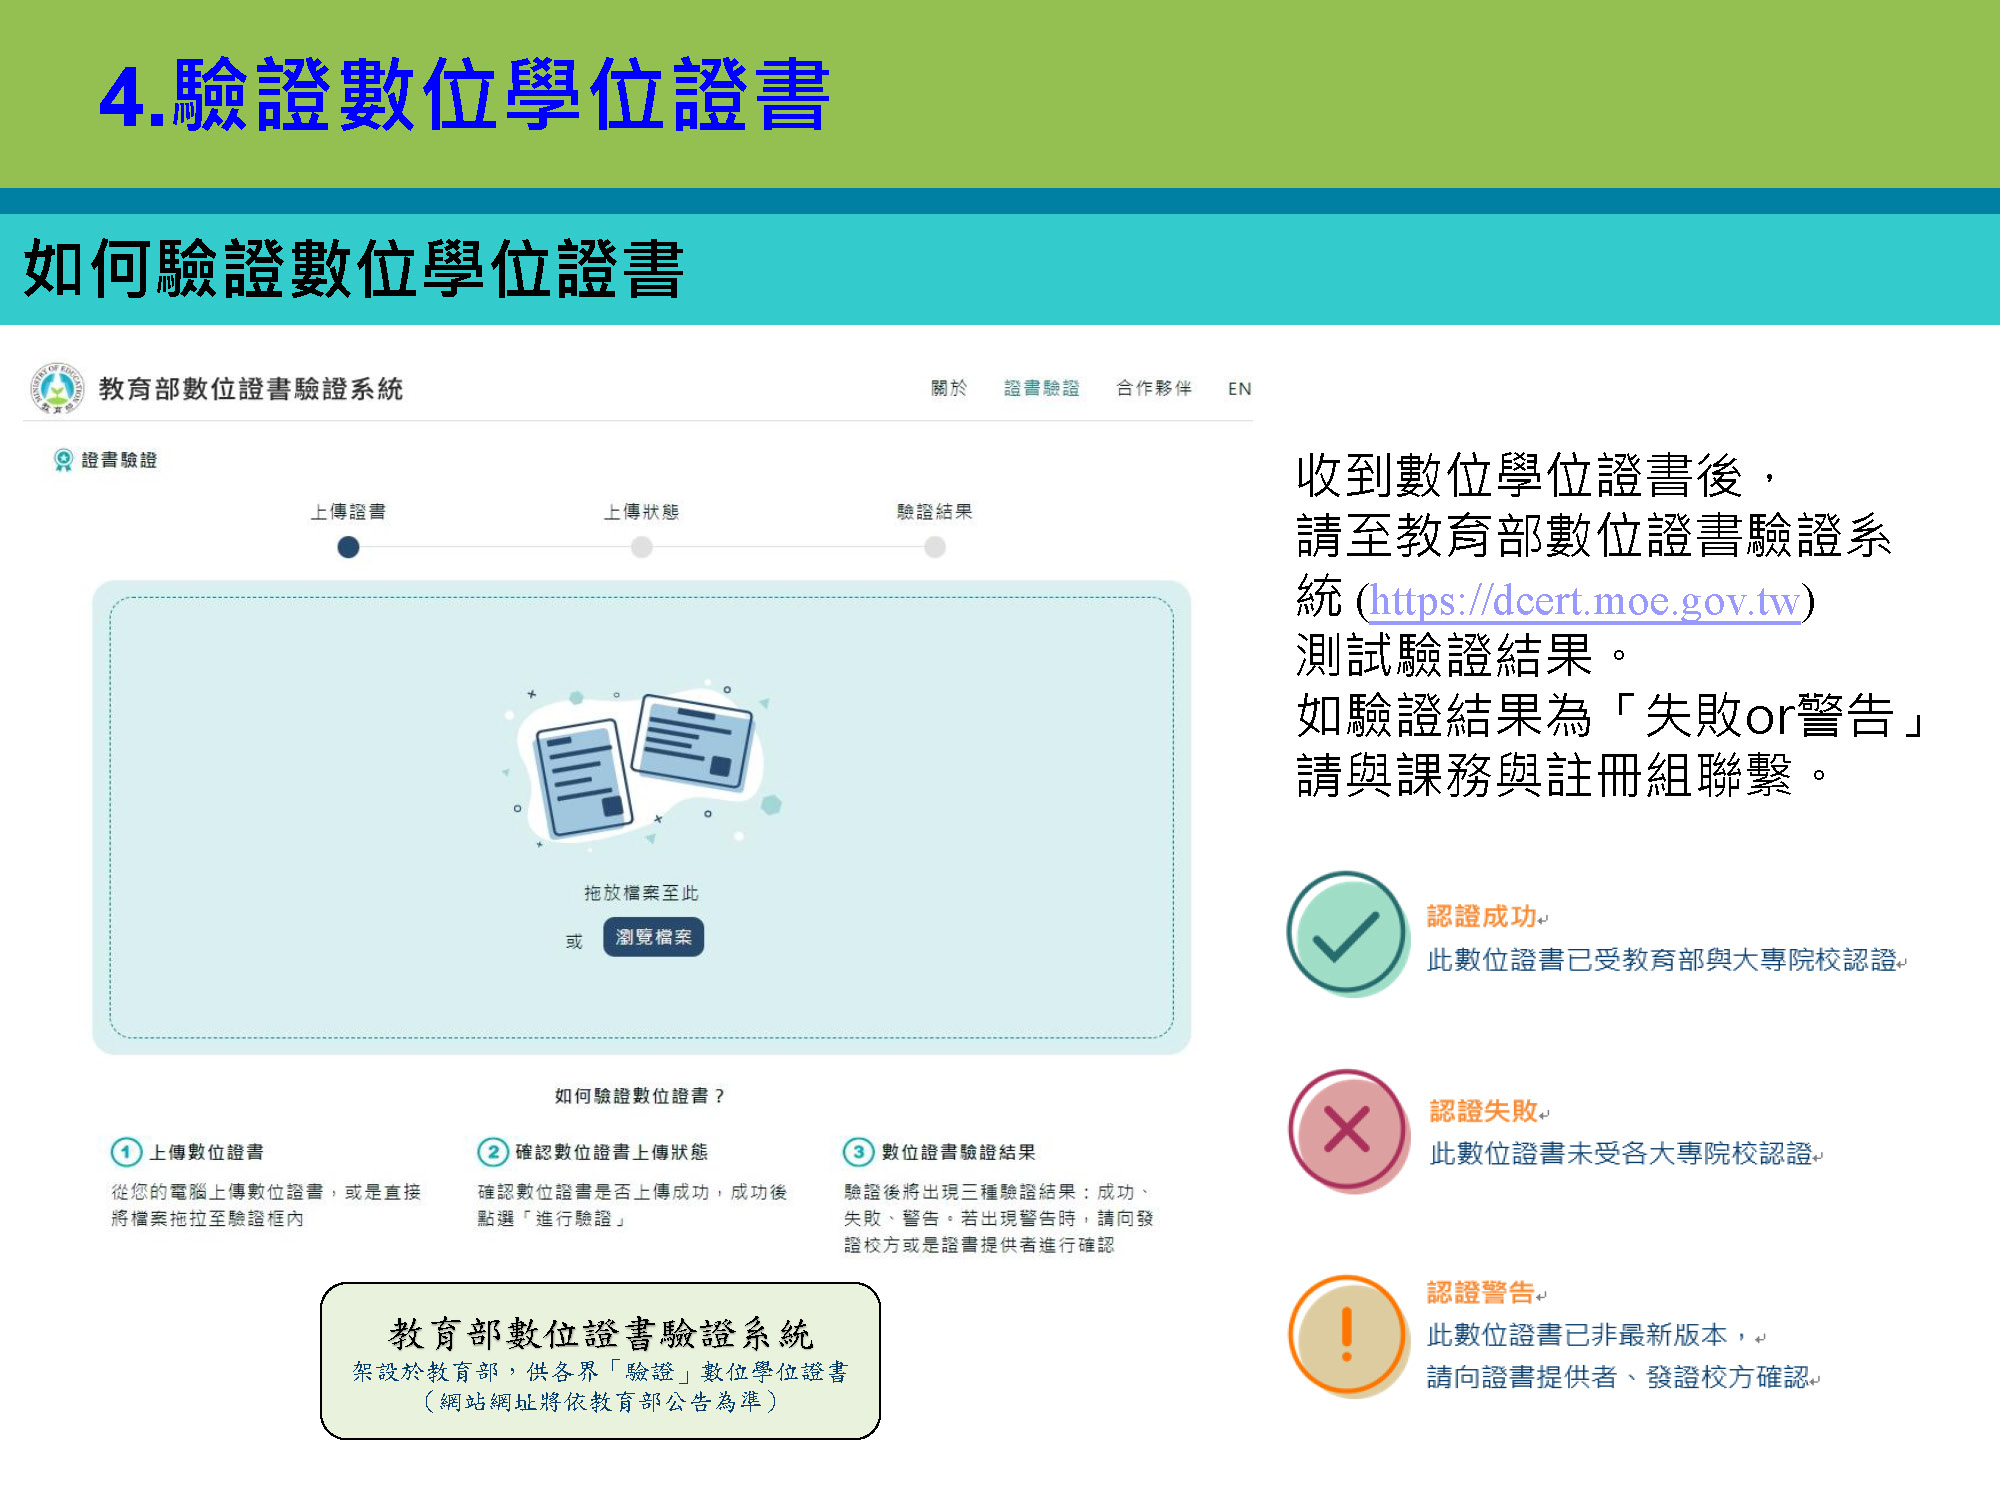Select the 上傳狀態 step dot
Screen dimensions: 2000x1500
[642, 547]
